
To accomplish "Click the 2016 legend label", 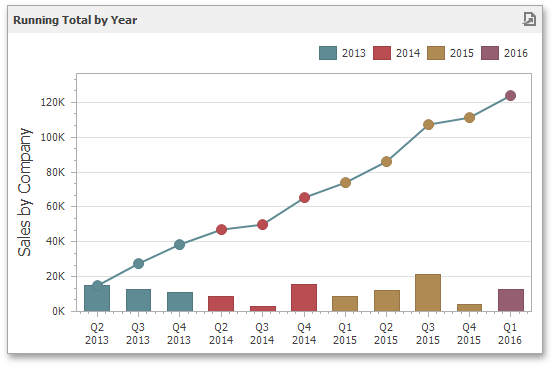I will coord(516,53).
